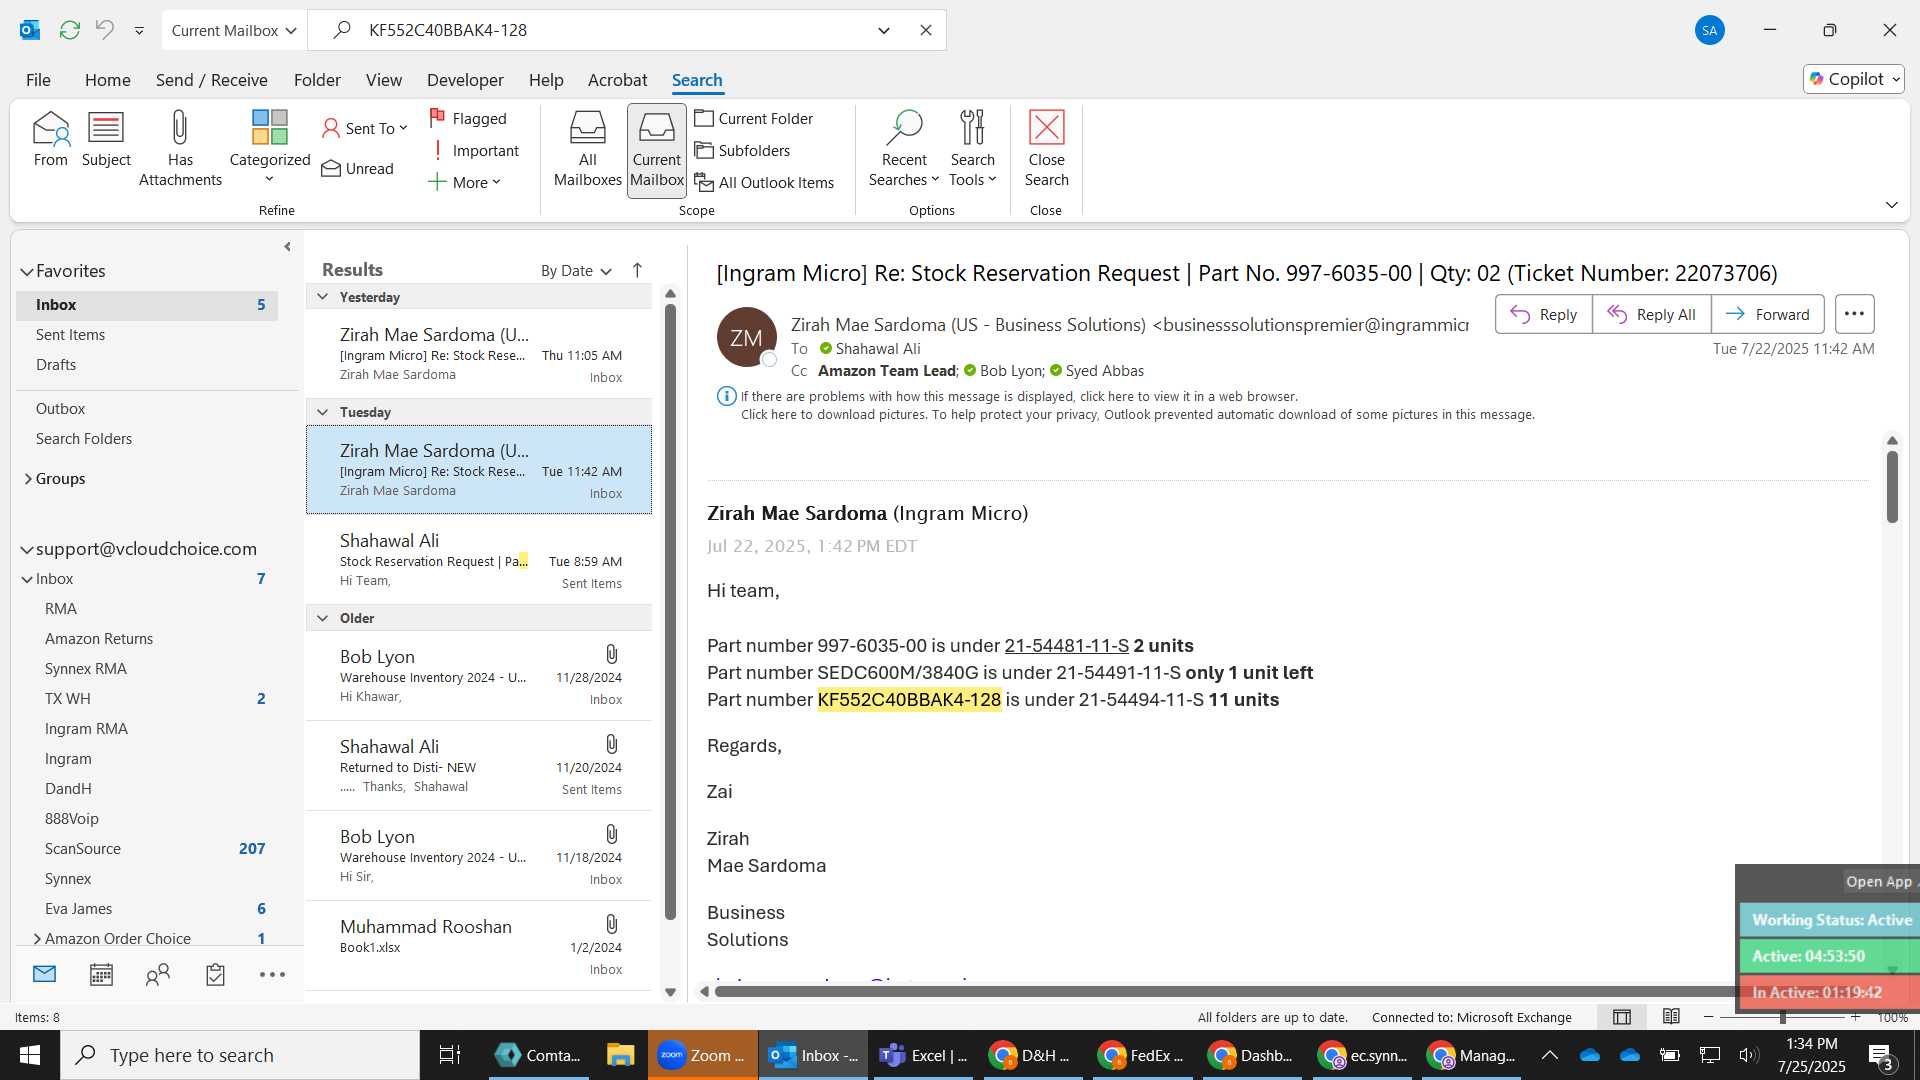Reverse sort order arrow in Results
Image resolution: width=1920 pixels, height=1080 pixels.
tap(637, 270)
